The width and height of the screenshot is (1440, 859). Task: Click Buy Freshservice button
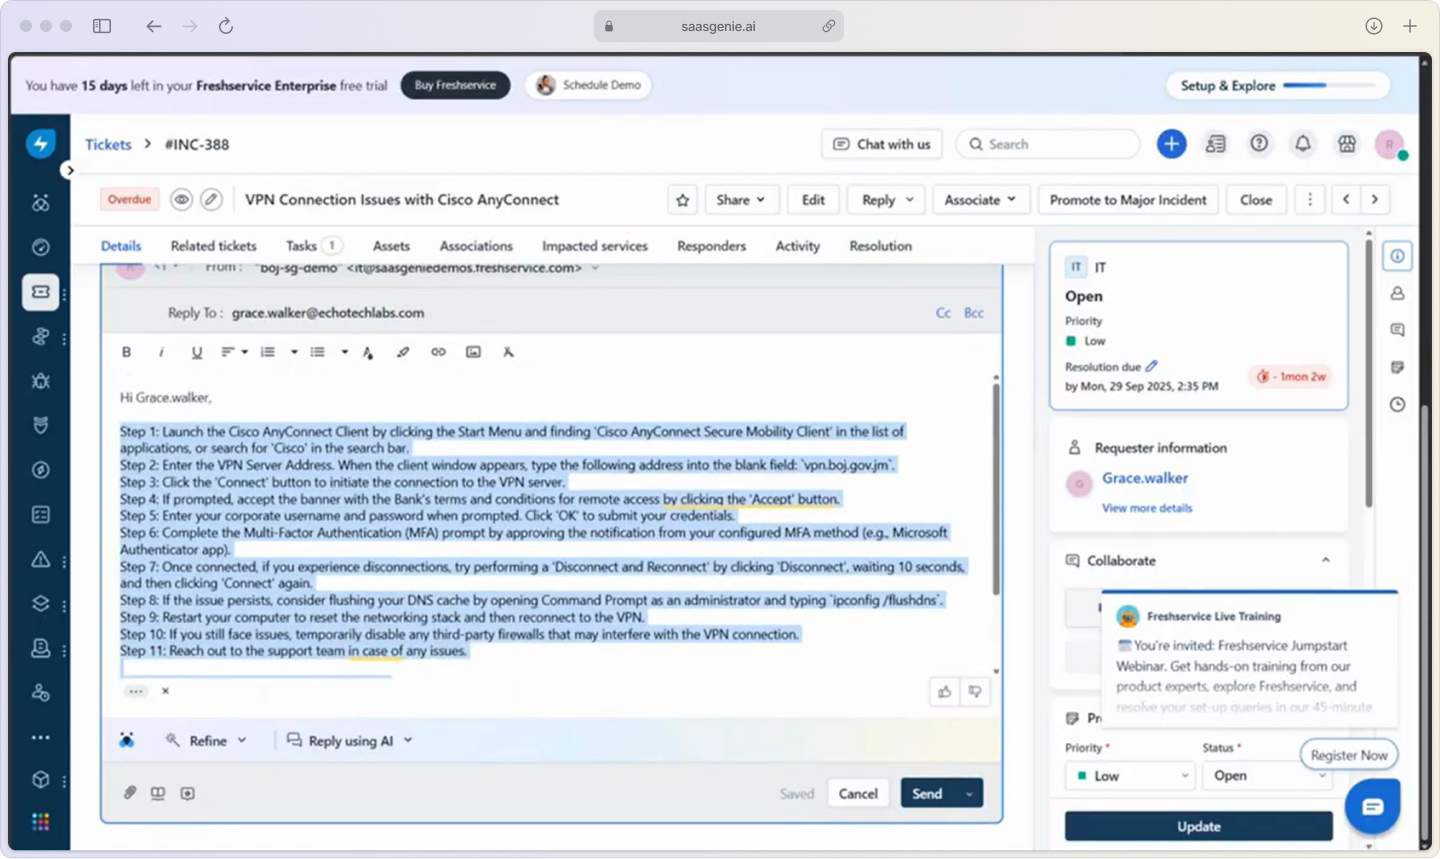point(455,85)
